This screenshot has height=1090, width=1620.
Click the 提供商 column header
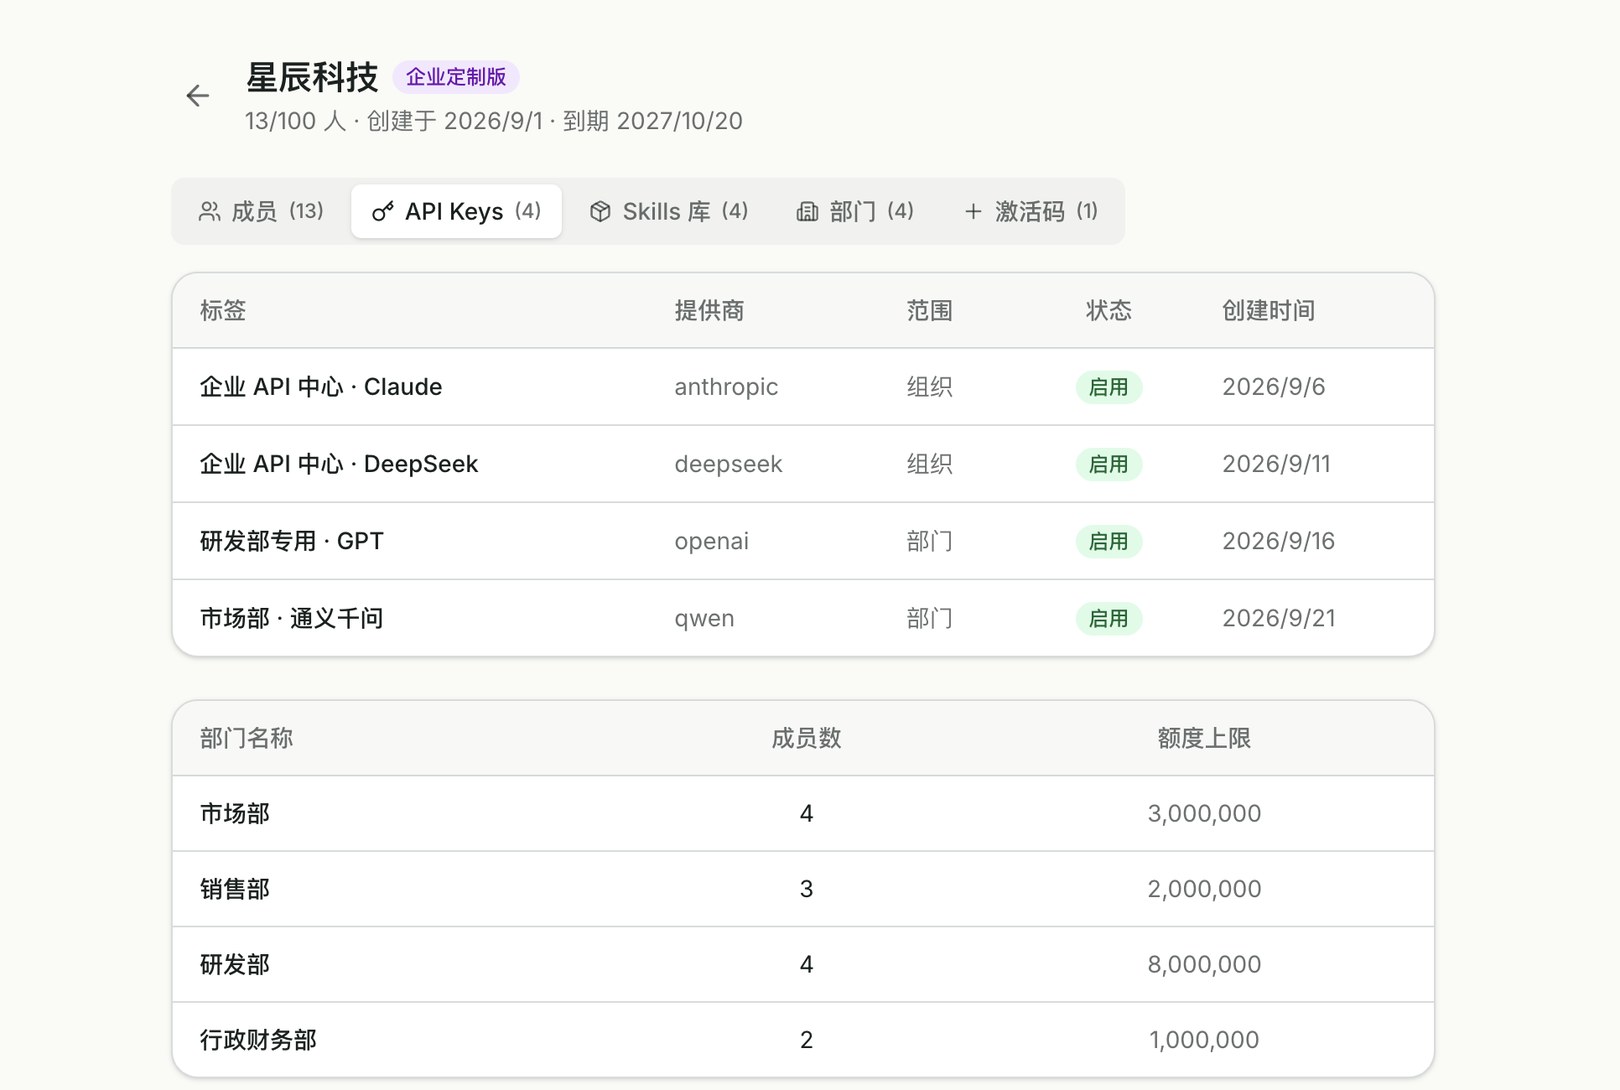(x=709, y=311)
